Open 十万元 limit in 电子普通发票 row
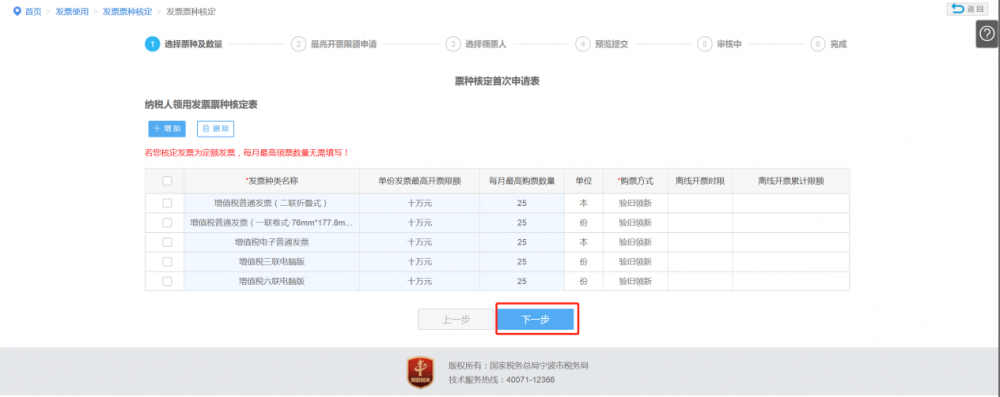 point(420,243)
